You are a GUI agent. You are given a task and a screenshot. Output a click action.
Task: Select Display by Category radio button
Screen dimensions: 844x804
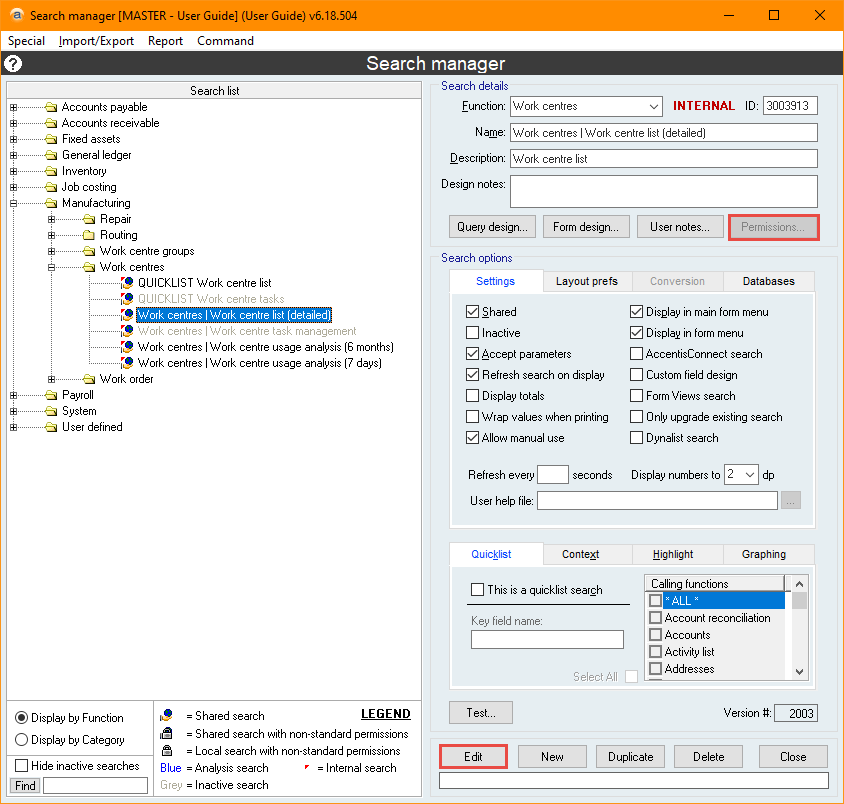click(22, 740)
